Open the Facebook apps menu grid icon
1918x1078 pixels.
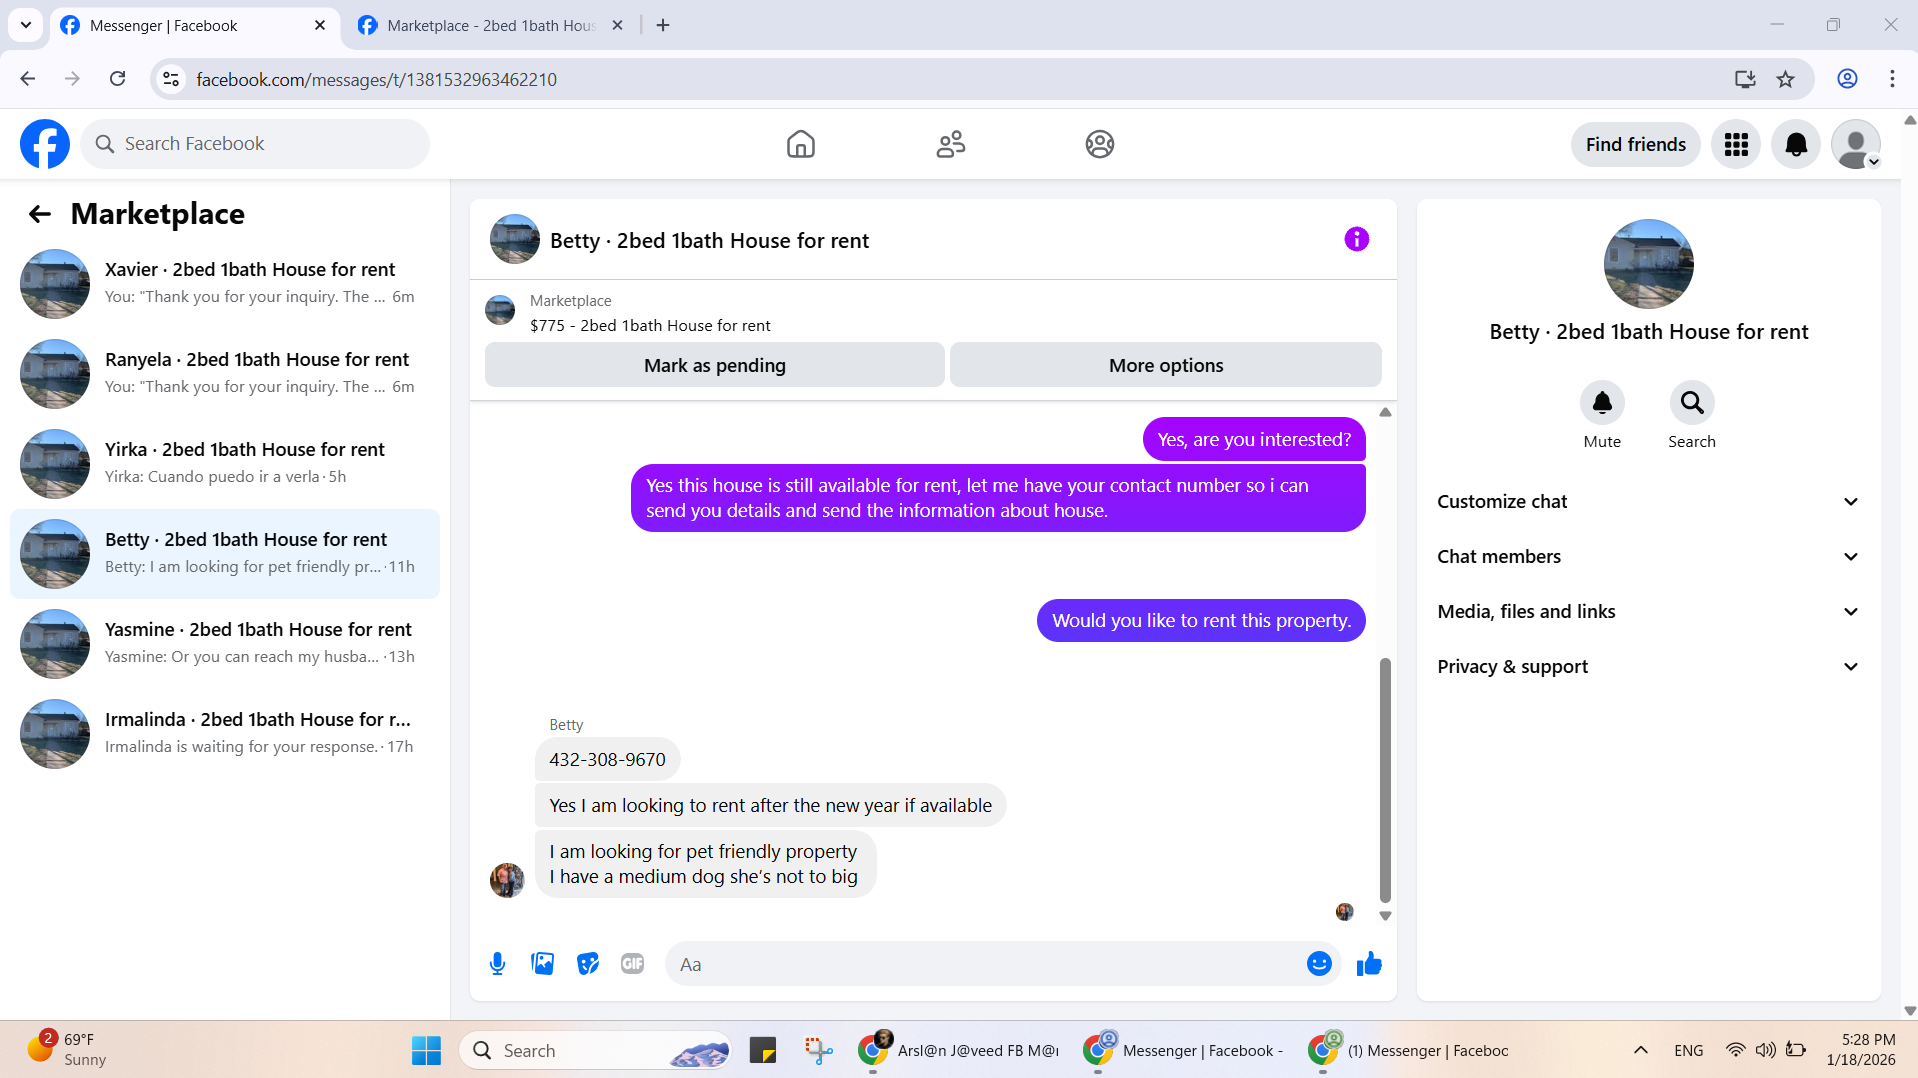click(1736, 144)
